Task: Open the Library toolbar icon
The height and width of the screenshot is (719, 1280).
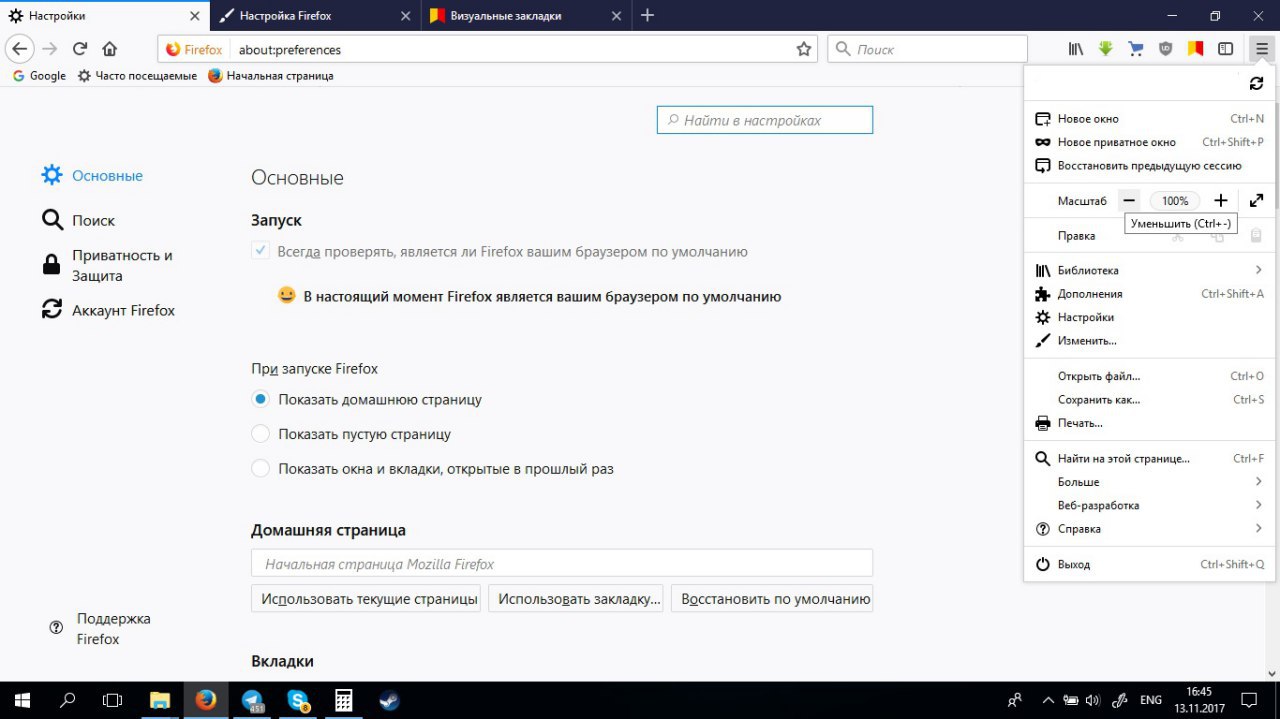Action: coord(1076,49)
